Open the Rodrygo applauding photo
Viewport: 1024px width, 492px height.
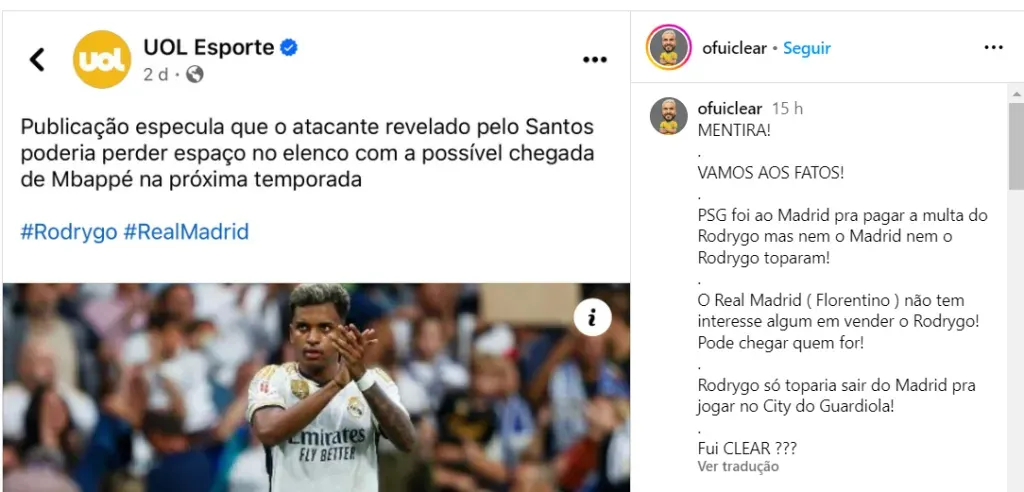point(316,387)
